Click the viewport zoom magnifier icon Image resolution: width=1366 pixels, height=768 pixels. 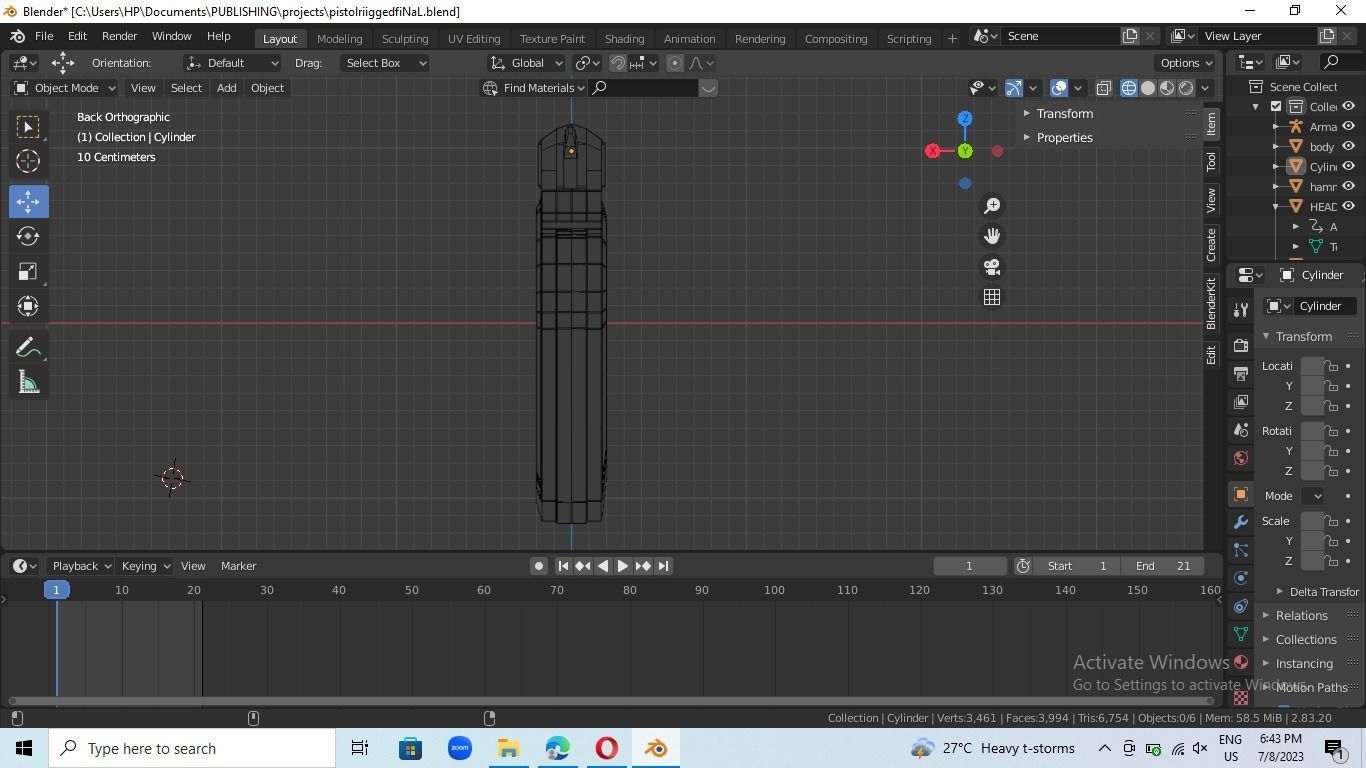[992, 206]
